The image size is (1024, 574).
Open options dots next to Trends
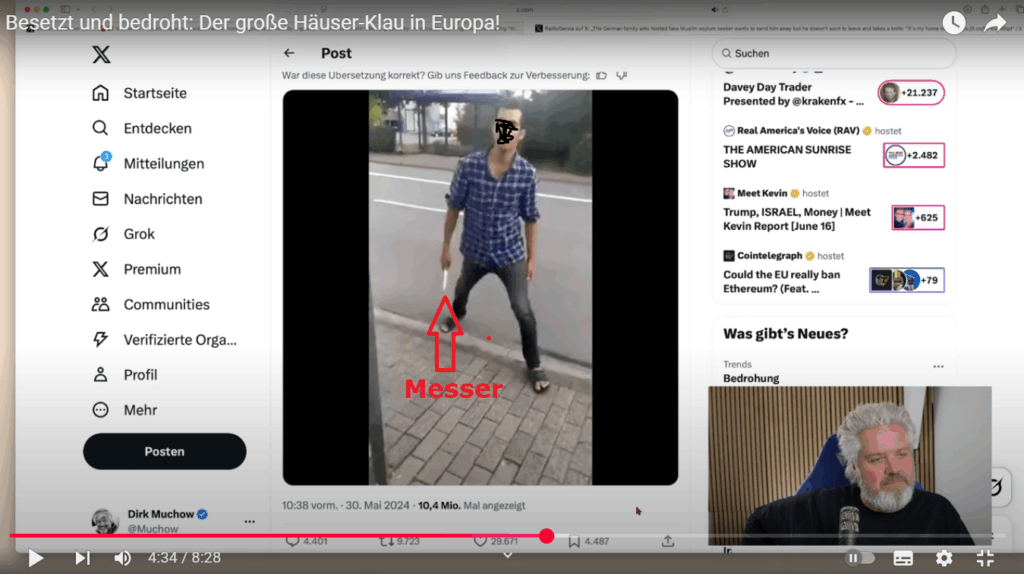938,366
